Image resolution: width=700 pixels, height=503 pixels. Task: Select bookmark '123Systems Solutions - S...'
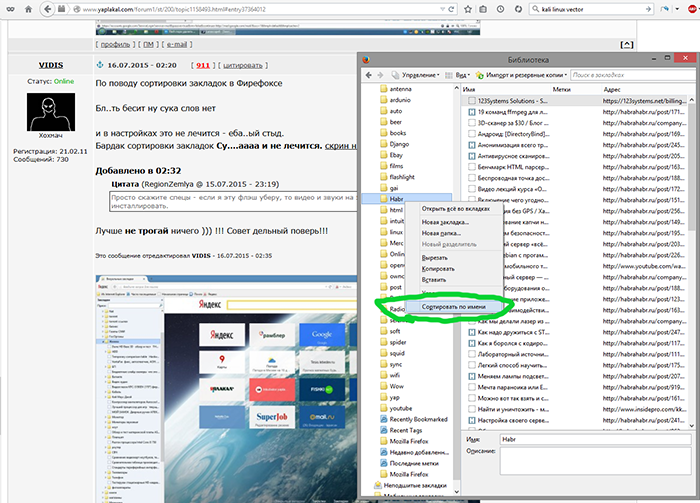pos(575,101)
